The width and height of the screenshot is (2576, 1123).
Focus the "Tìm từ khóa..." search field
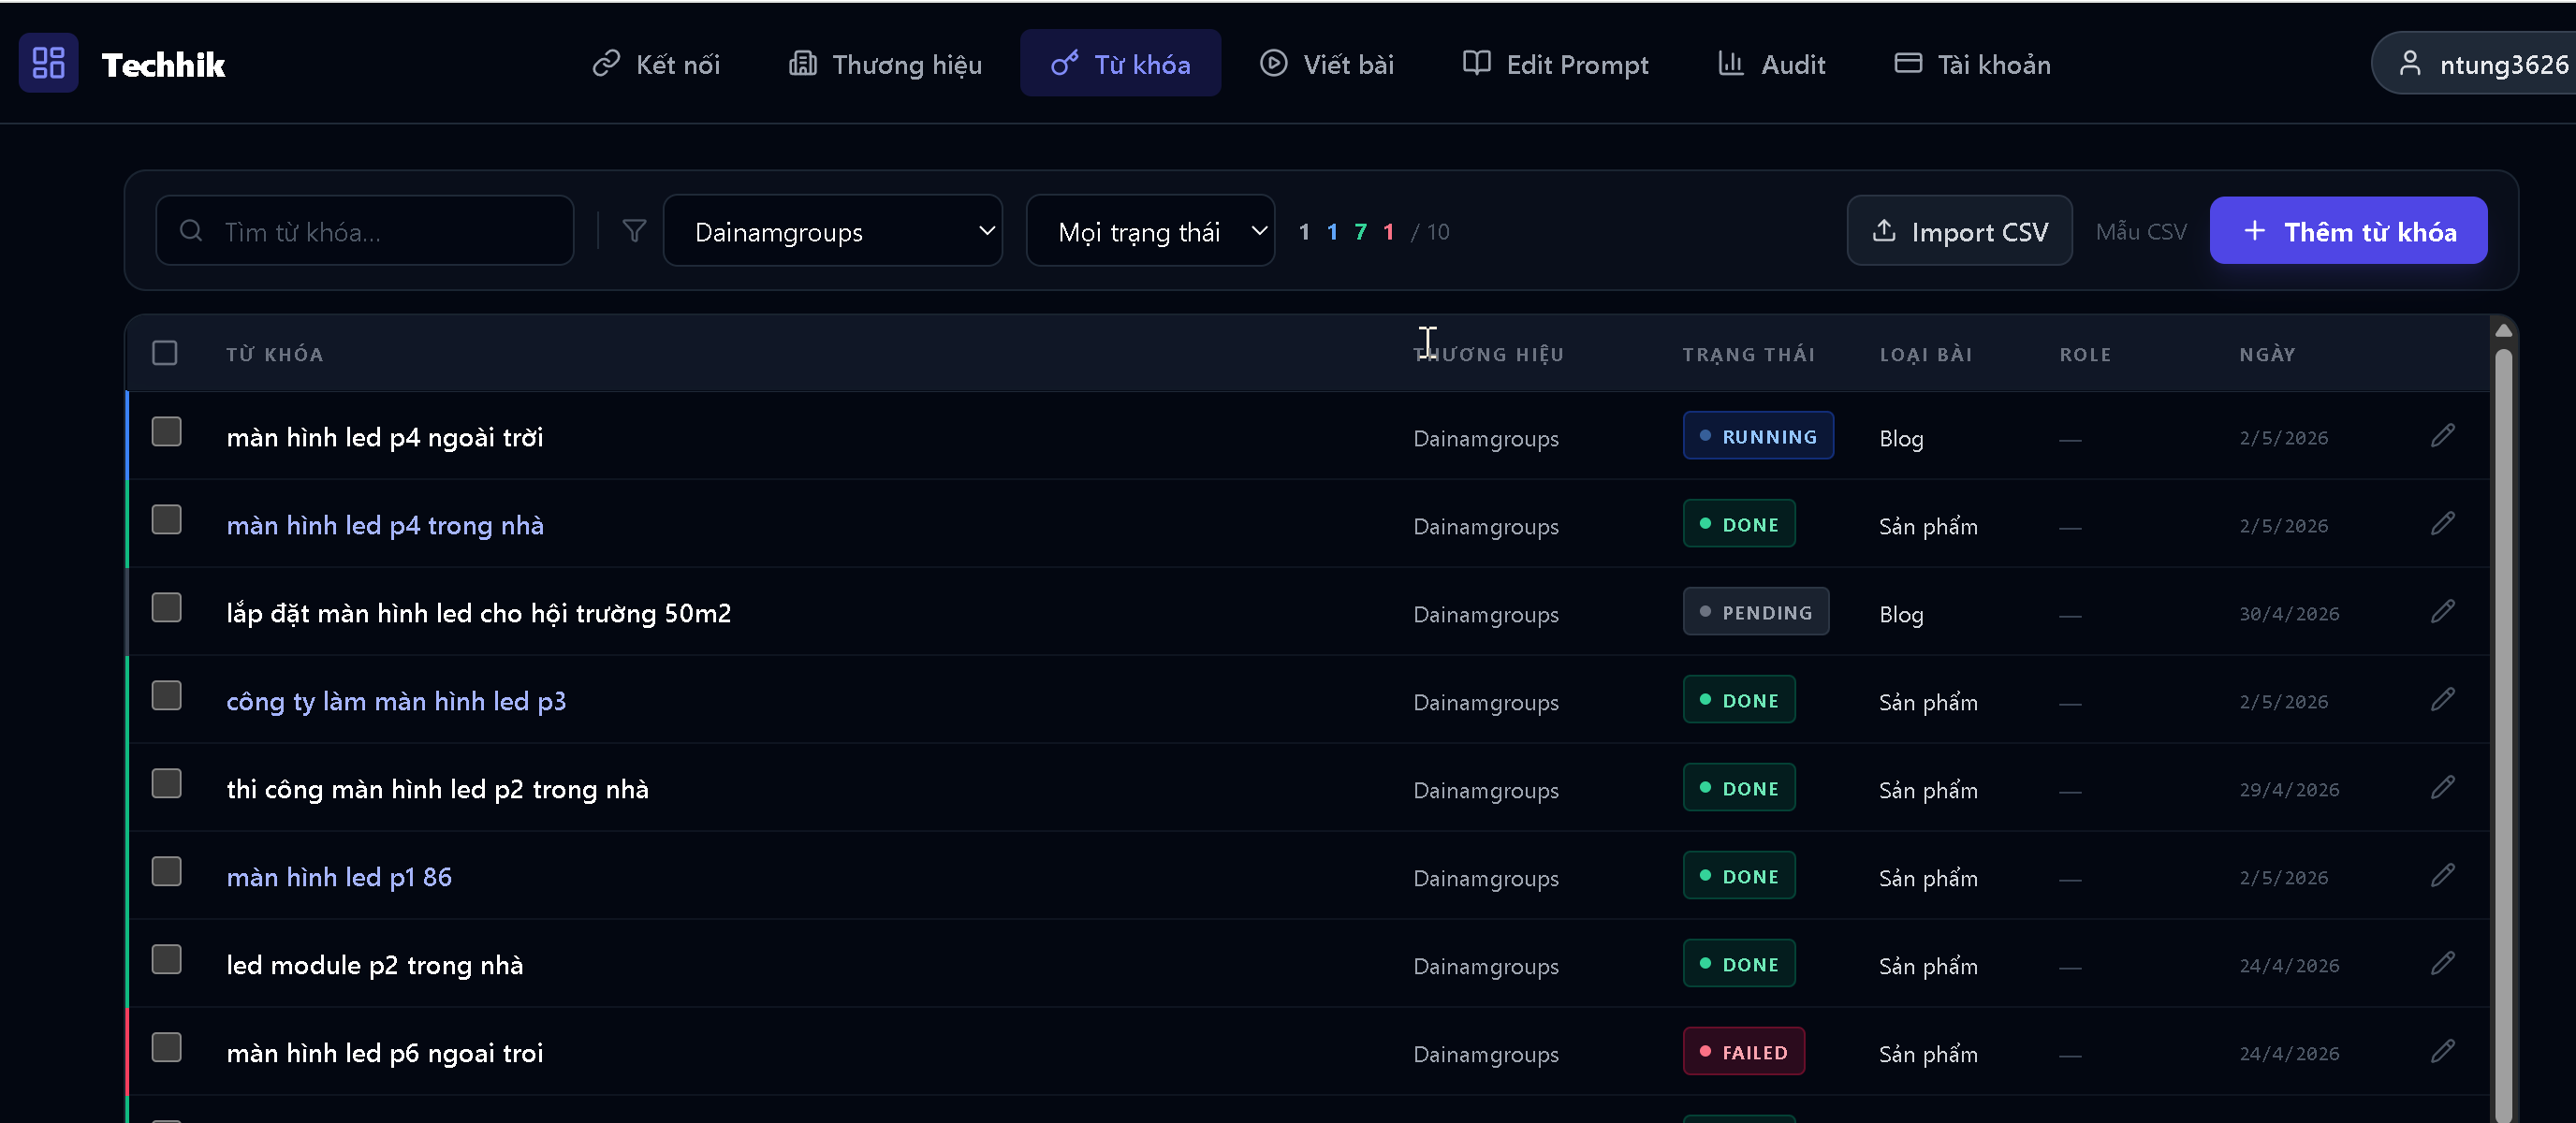pos(365,231)
